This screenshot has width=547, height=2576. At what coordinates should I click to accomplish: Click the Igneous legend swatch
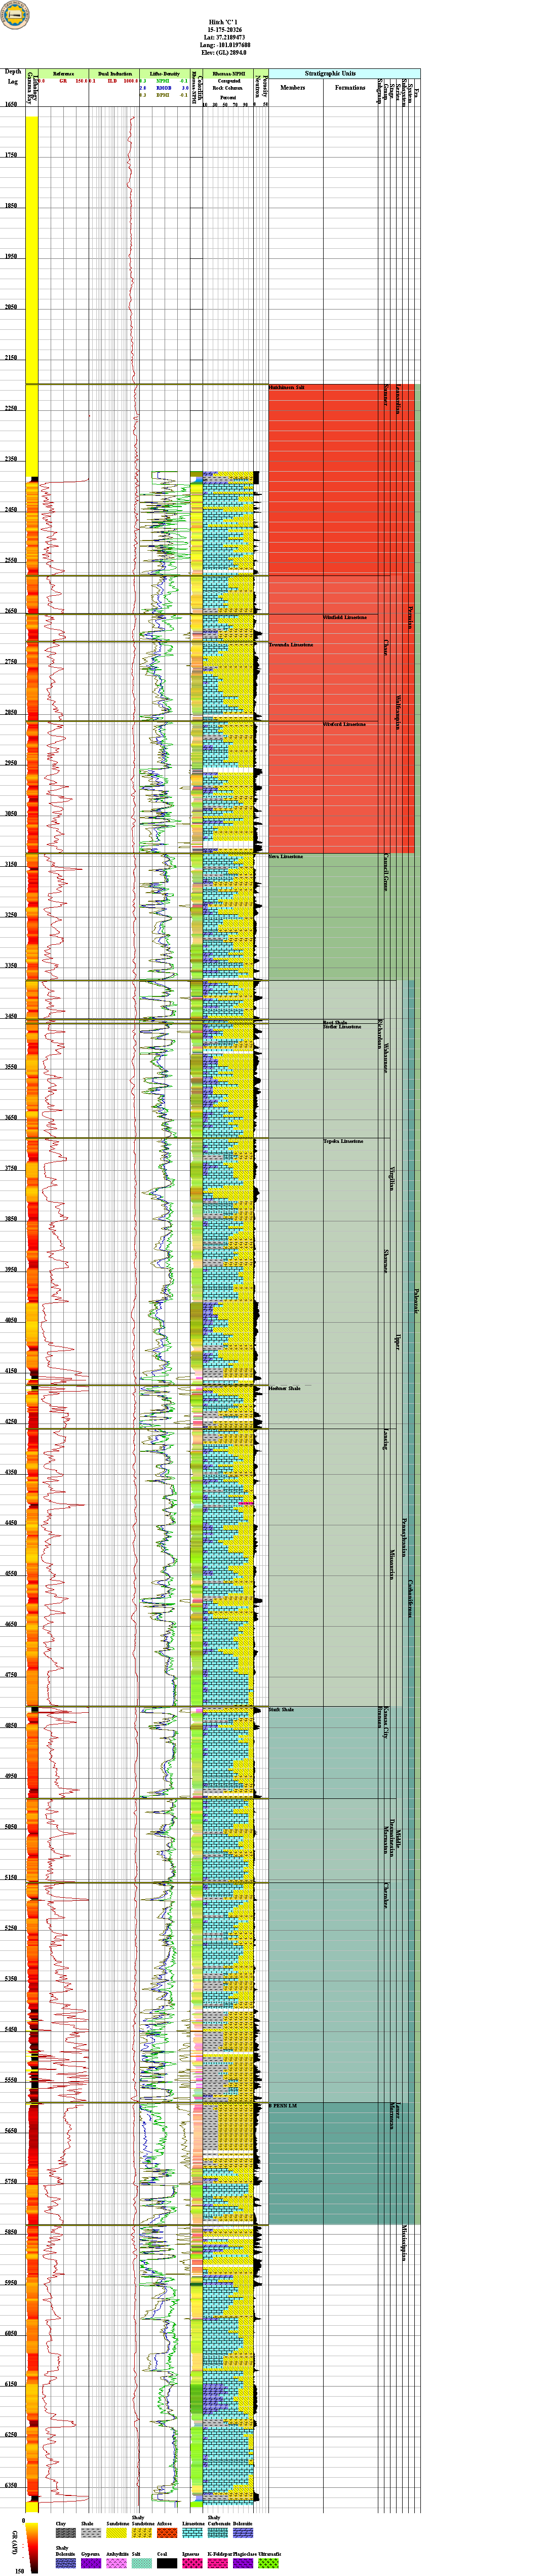click(x=192, y=2563)
